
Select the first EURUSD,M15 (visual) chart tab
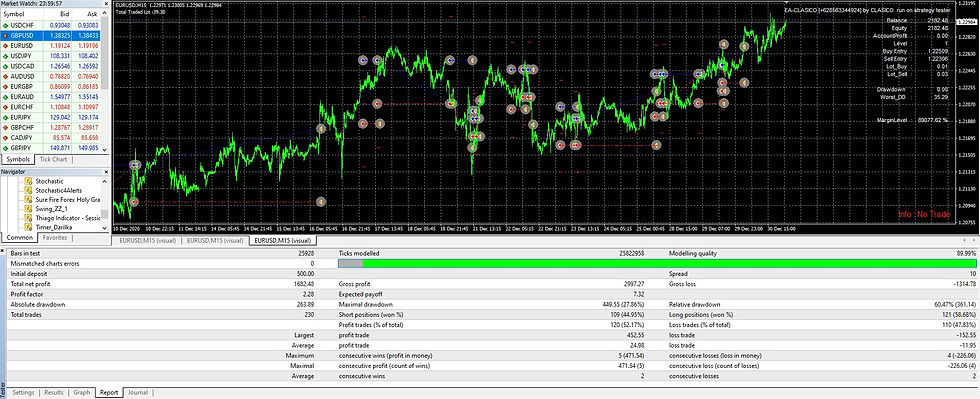(146, 240)
